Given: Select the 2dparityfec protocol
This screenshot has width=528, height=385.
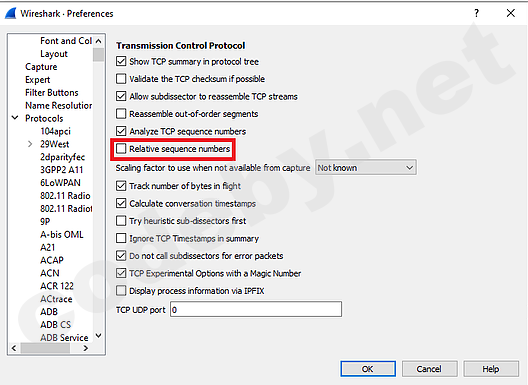Looking at the screenshot, I should click(62, 157).
